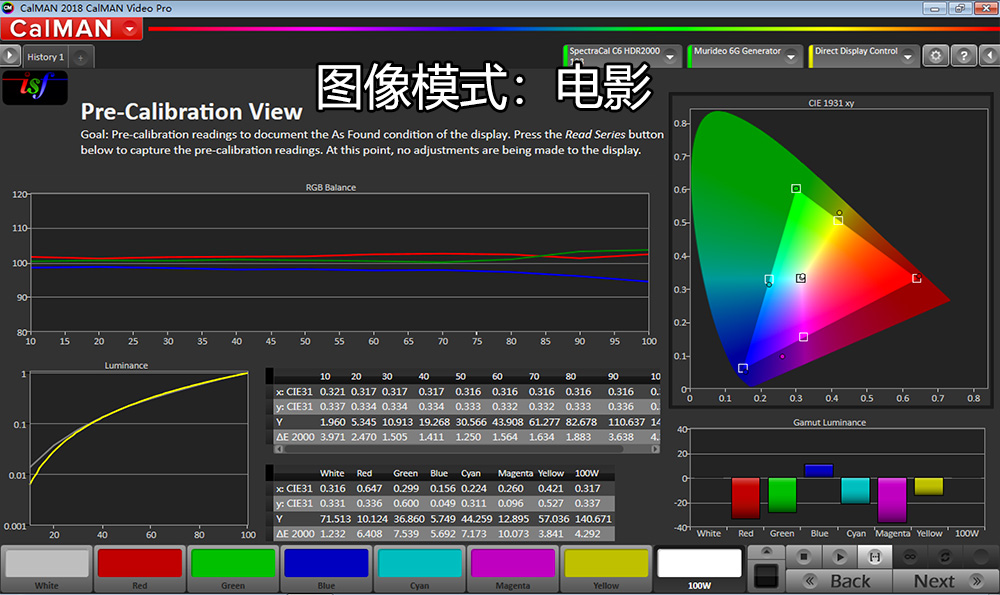This screenshot has height=595, width=1000.
Task: Restore down the CalMAN window
Action: pos(960,8)
